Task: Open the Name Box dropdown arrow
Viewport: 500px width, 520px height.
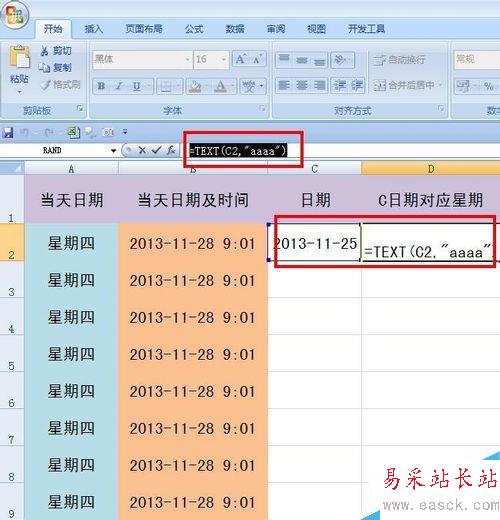Action: (x=114, y=151)
